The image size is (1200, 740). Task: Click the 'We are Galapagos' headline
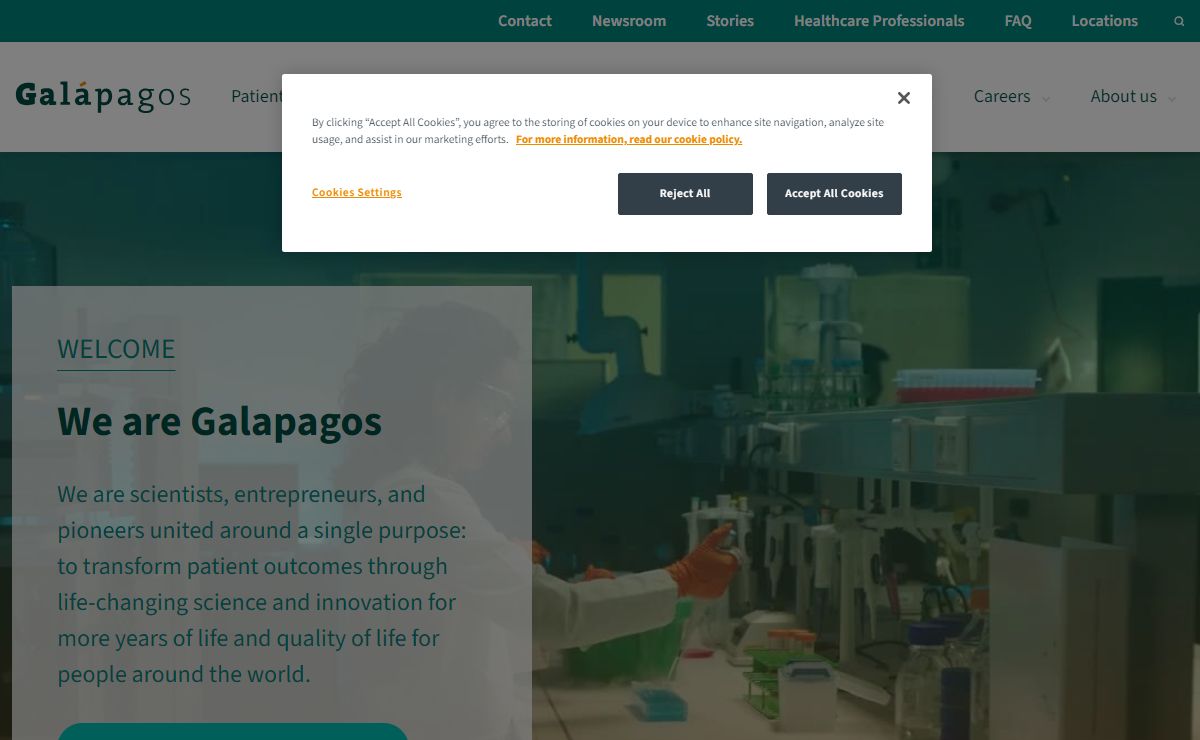coord(220,421)
